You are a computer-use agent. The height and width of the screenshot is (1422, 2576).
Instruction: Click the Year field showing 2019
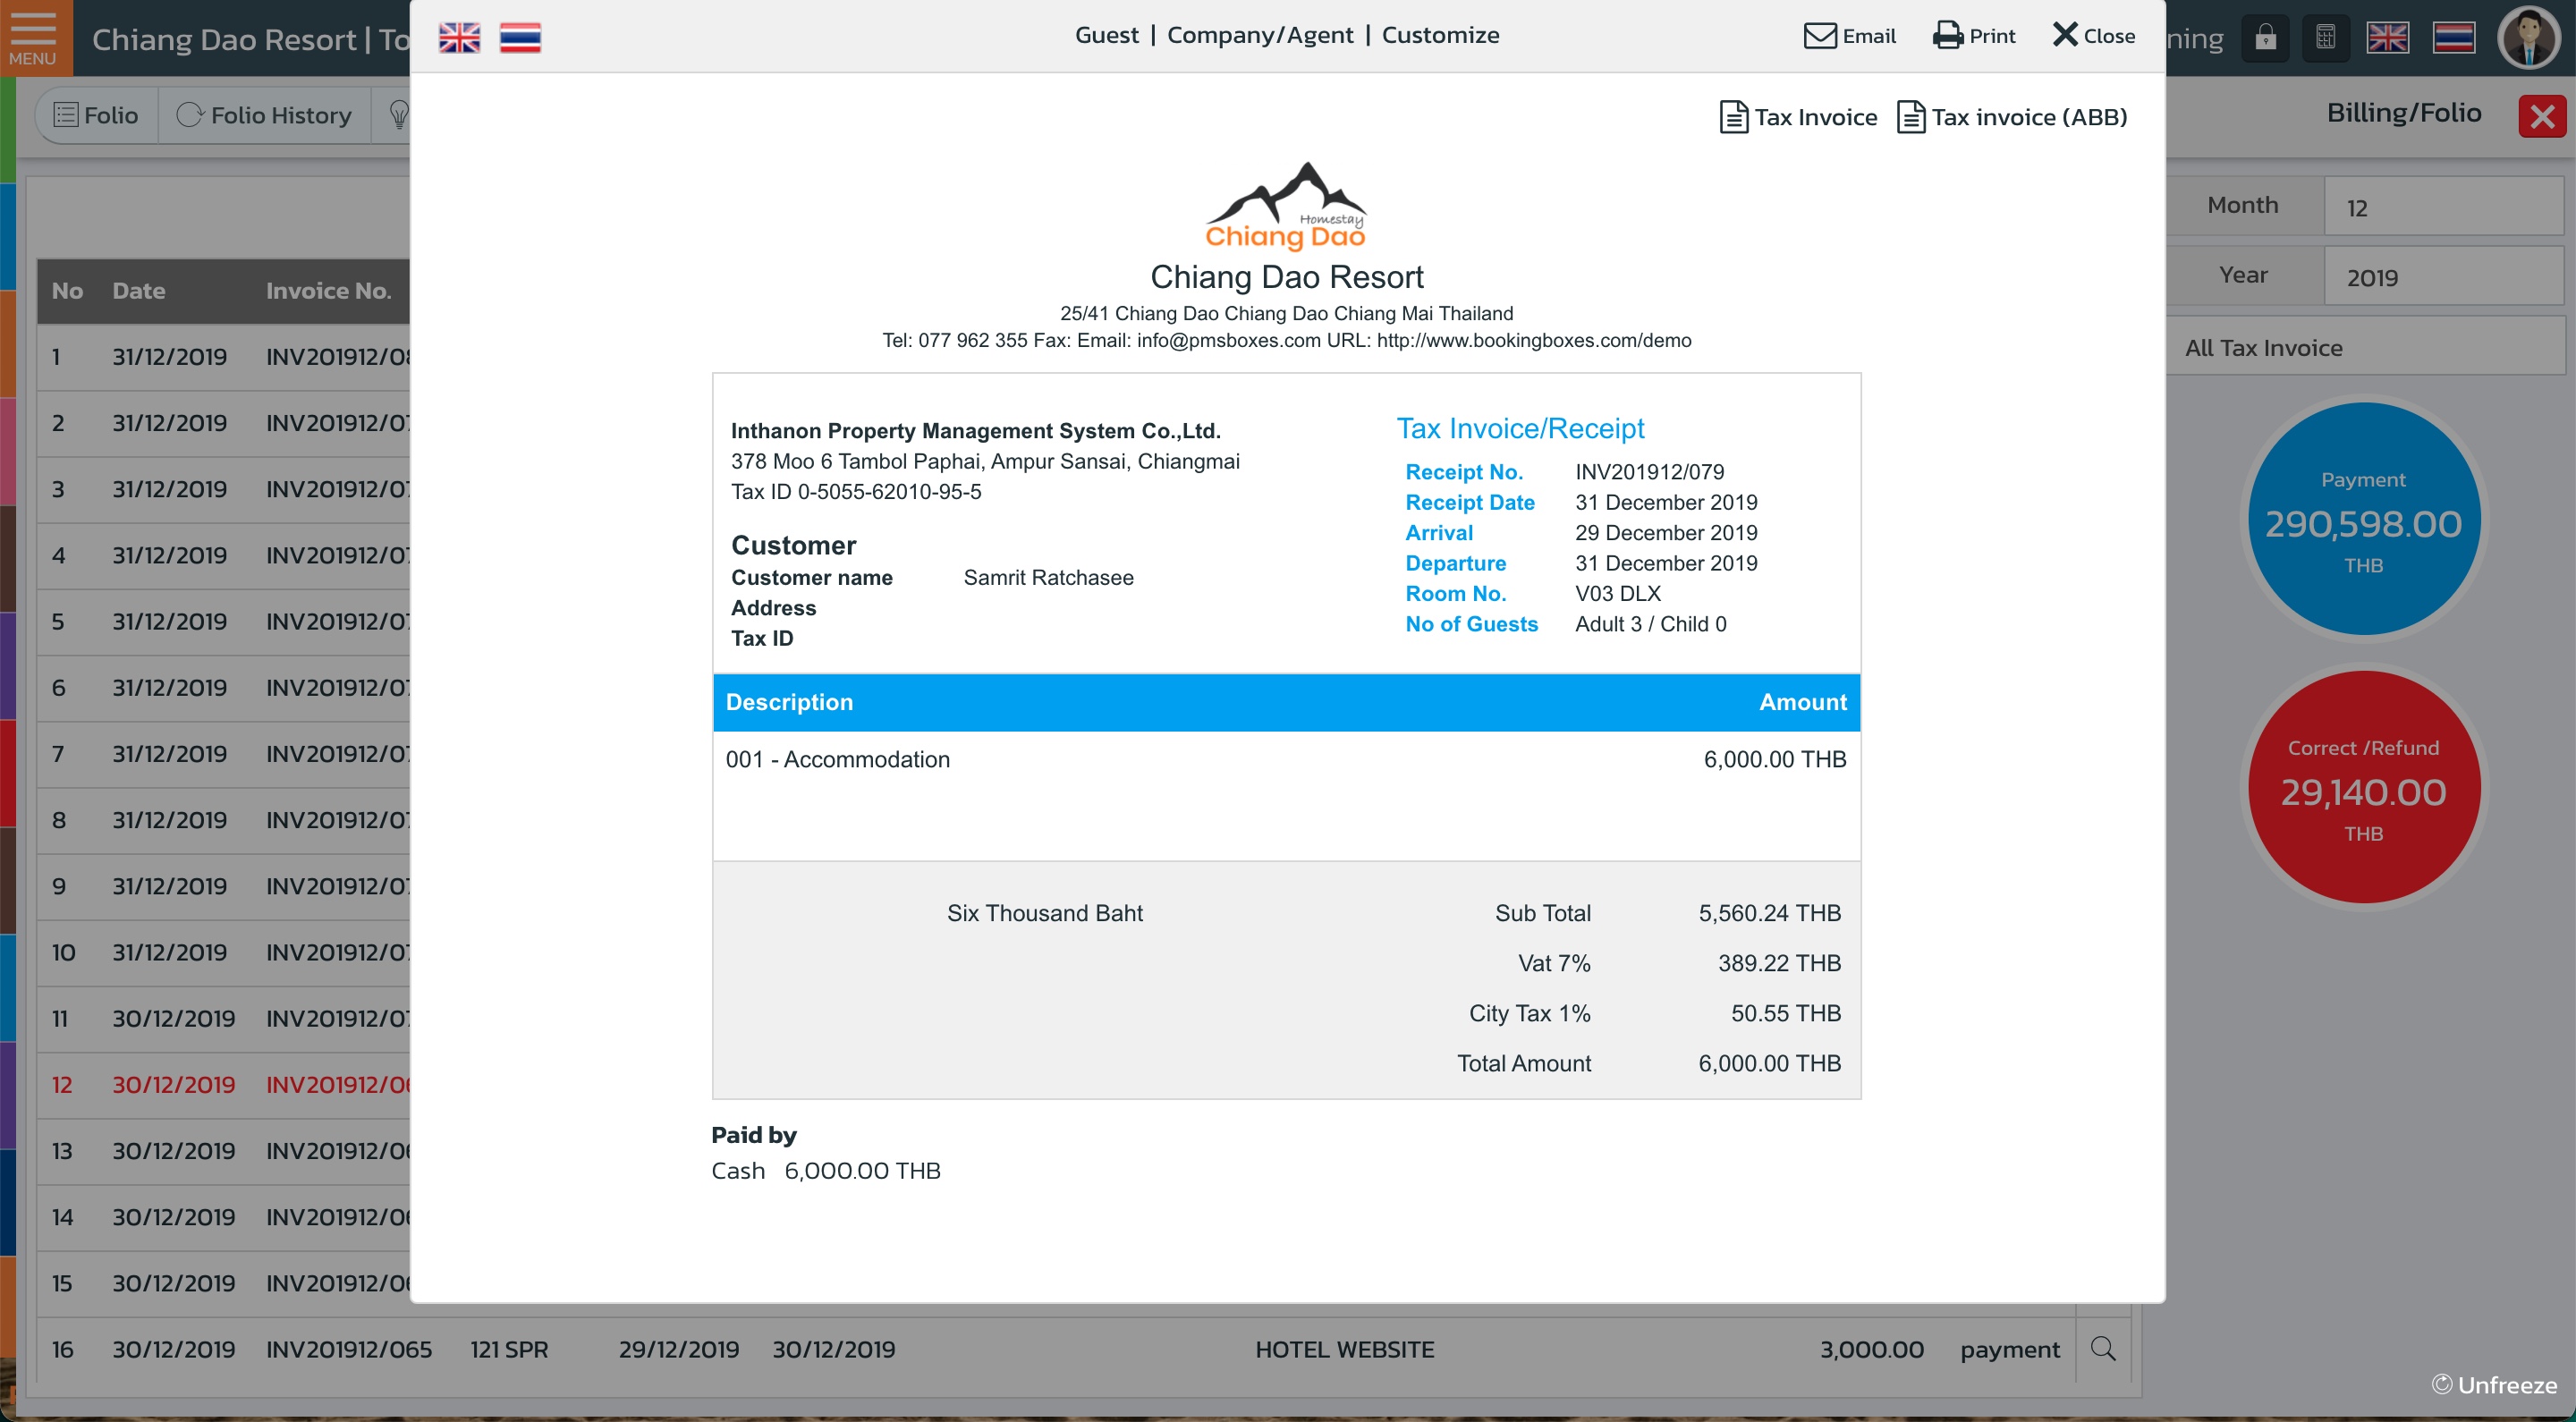[x=2443, y=277]
